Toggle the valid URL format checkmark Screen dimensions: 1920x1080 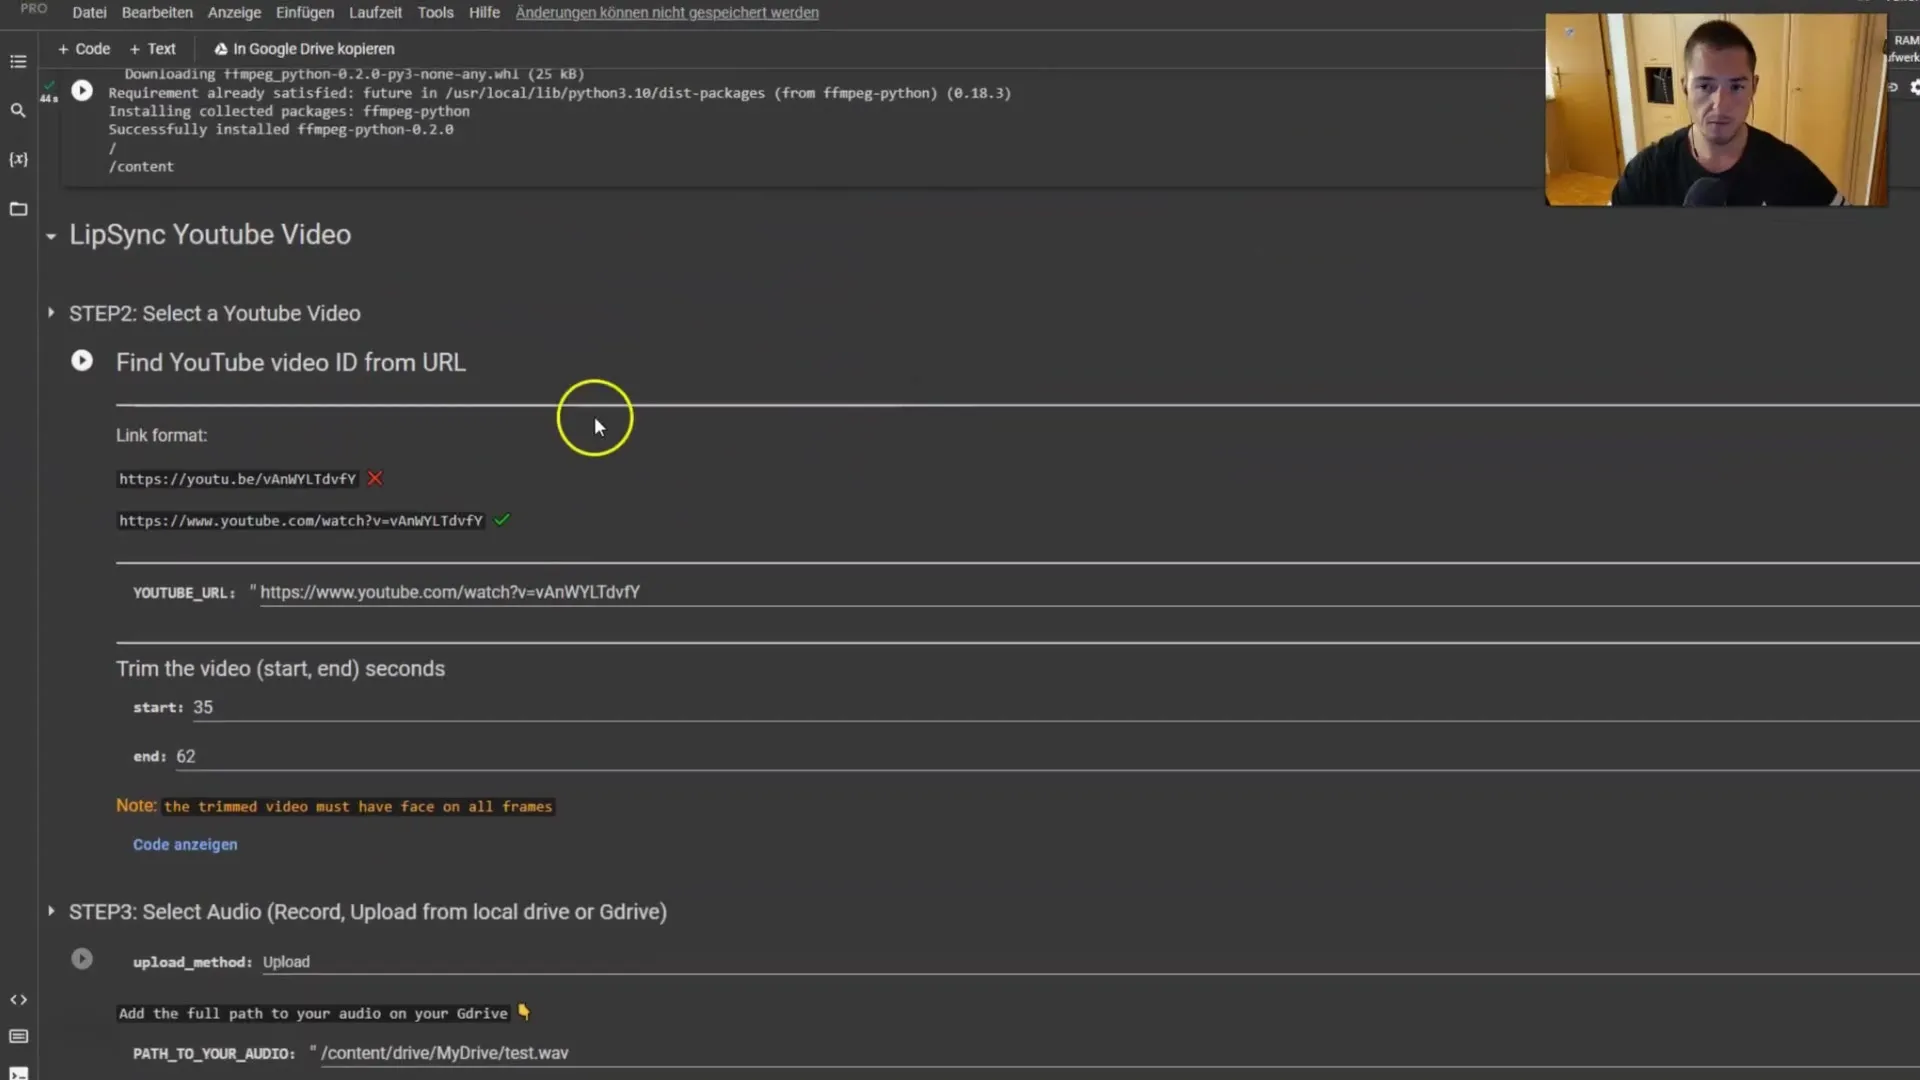[501, 518]
